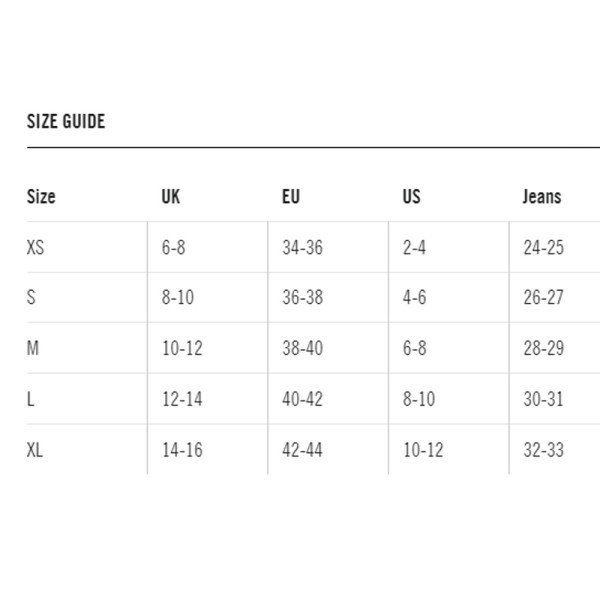
Task: Select the UK column header
Action: tap(171, 197)
